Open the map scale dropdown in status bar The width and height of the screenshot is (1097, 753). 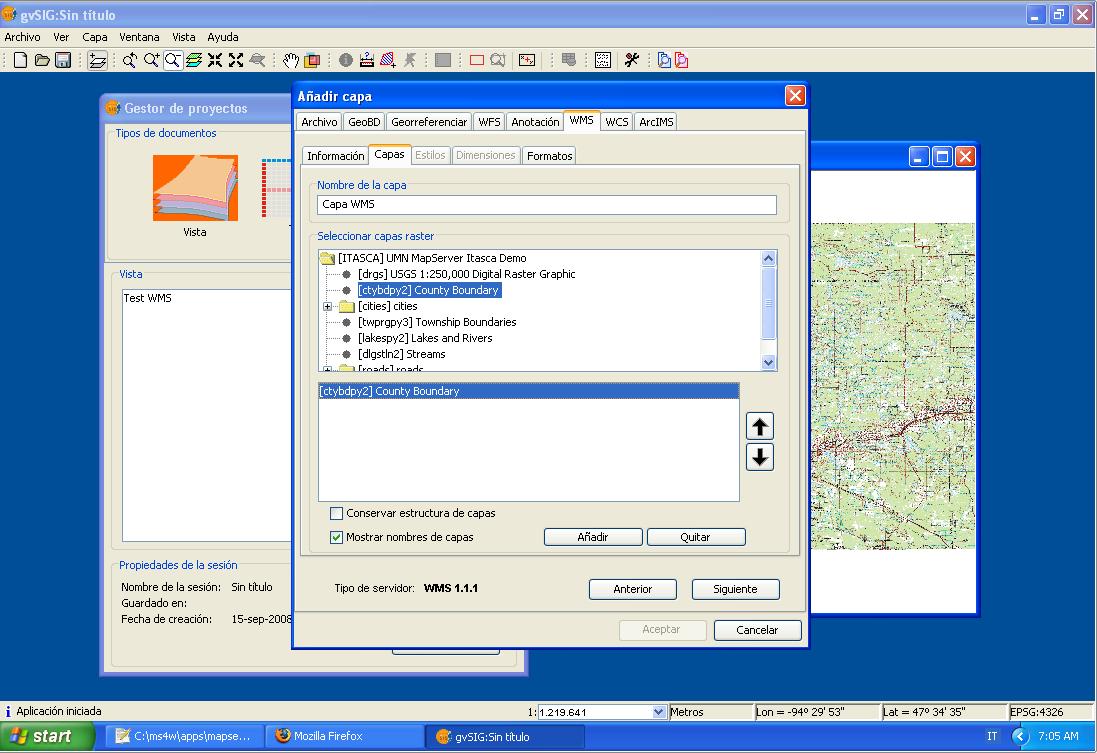point(659,712)
